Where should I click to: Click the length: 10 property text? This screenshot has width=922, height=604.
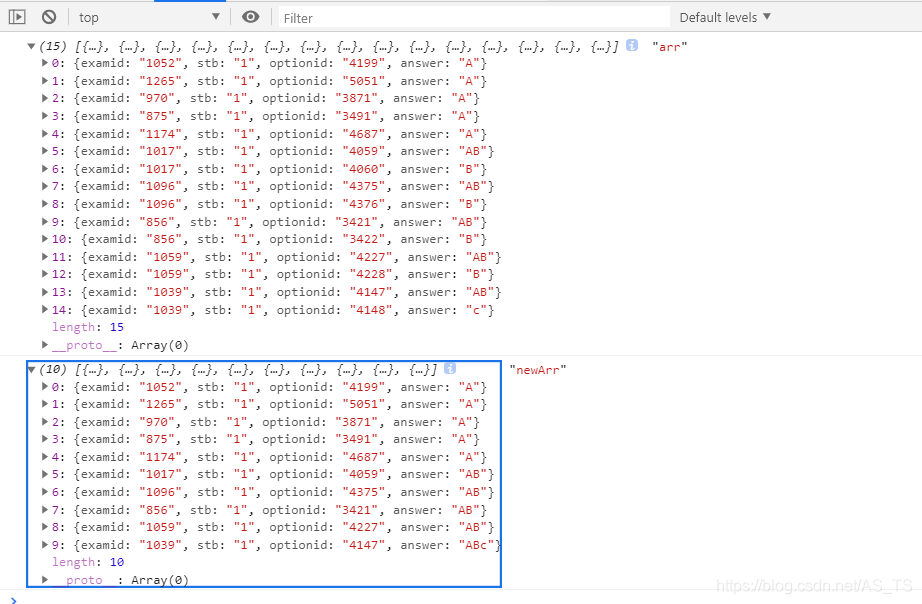click(x=88, y=562)
